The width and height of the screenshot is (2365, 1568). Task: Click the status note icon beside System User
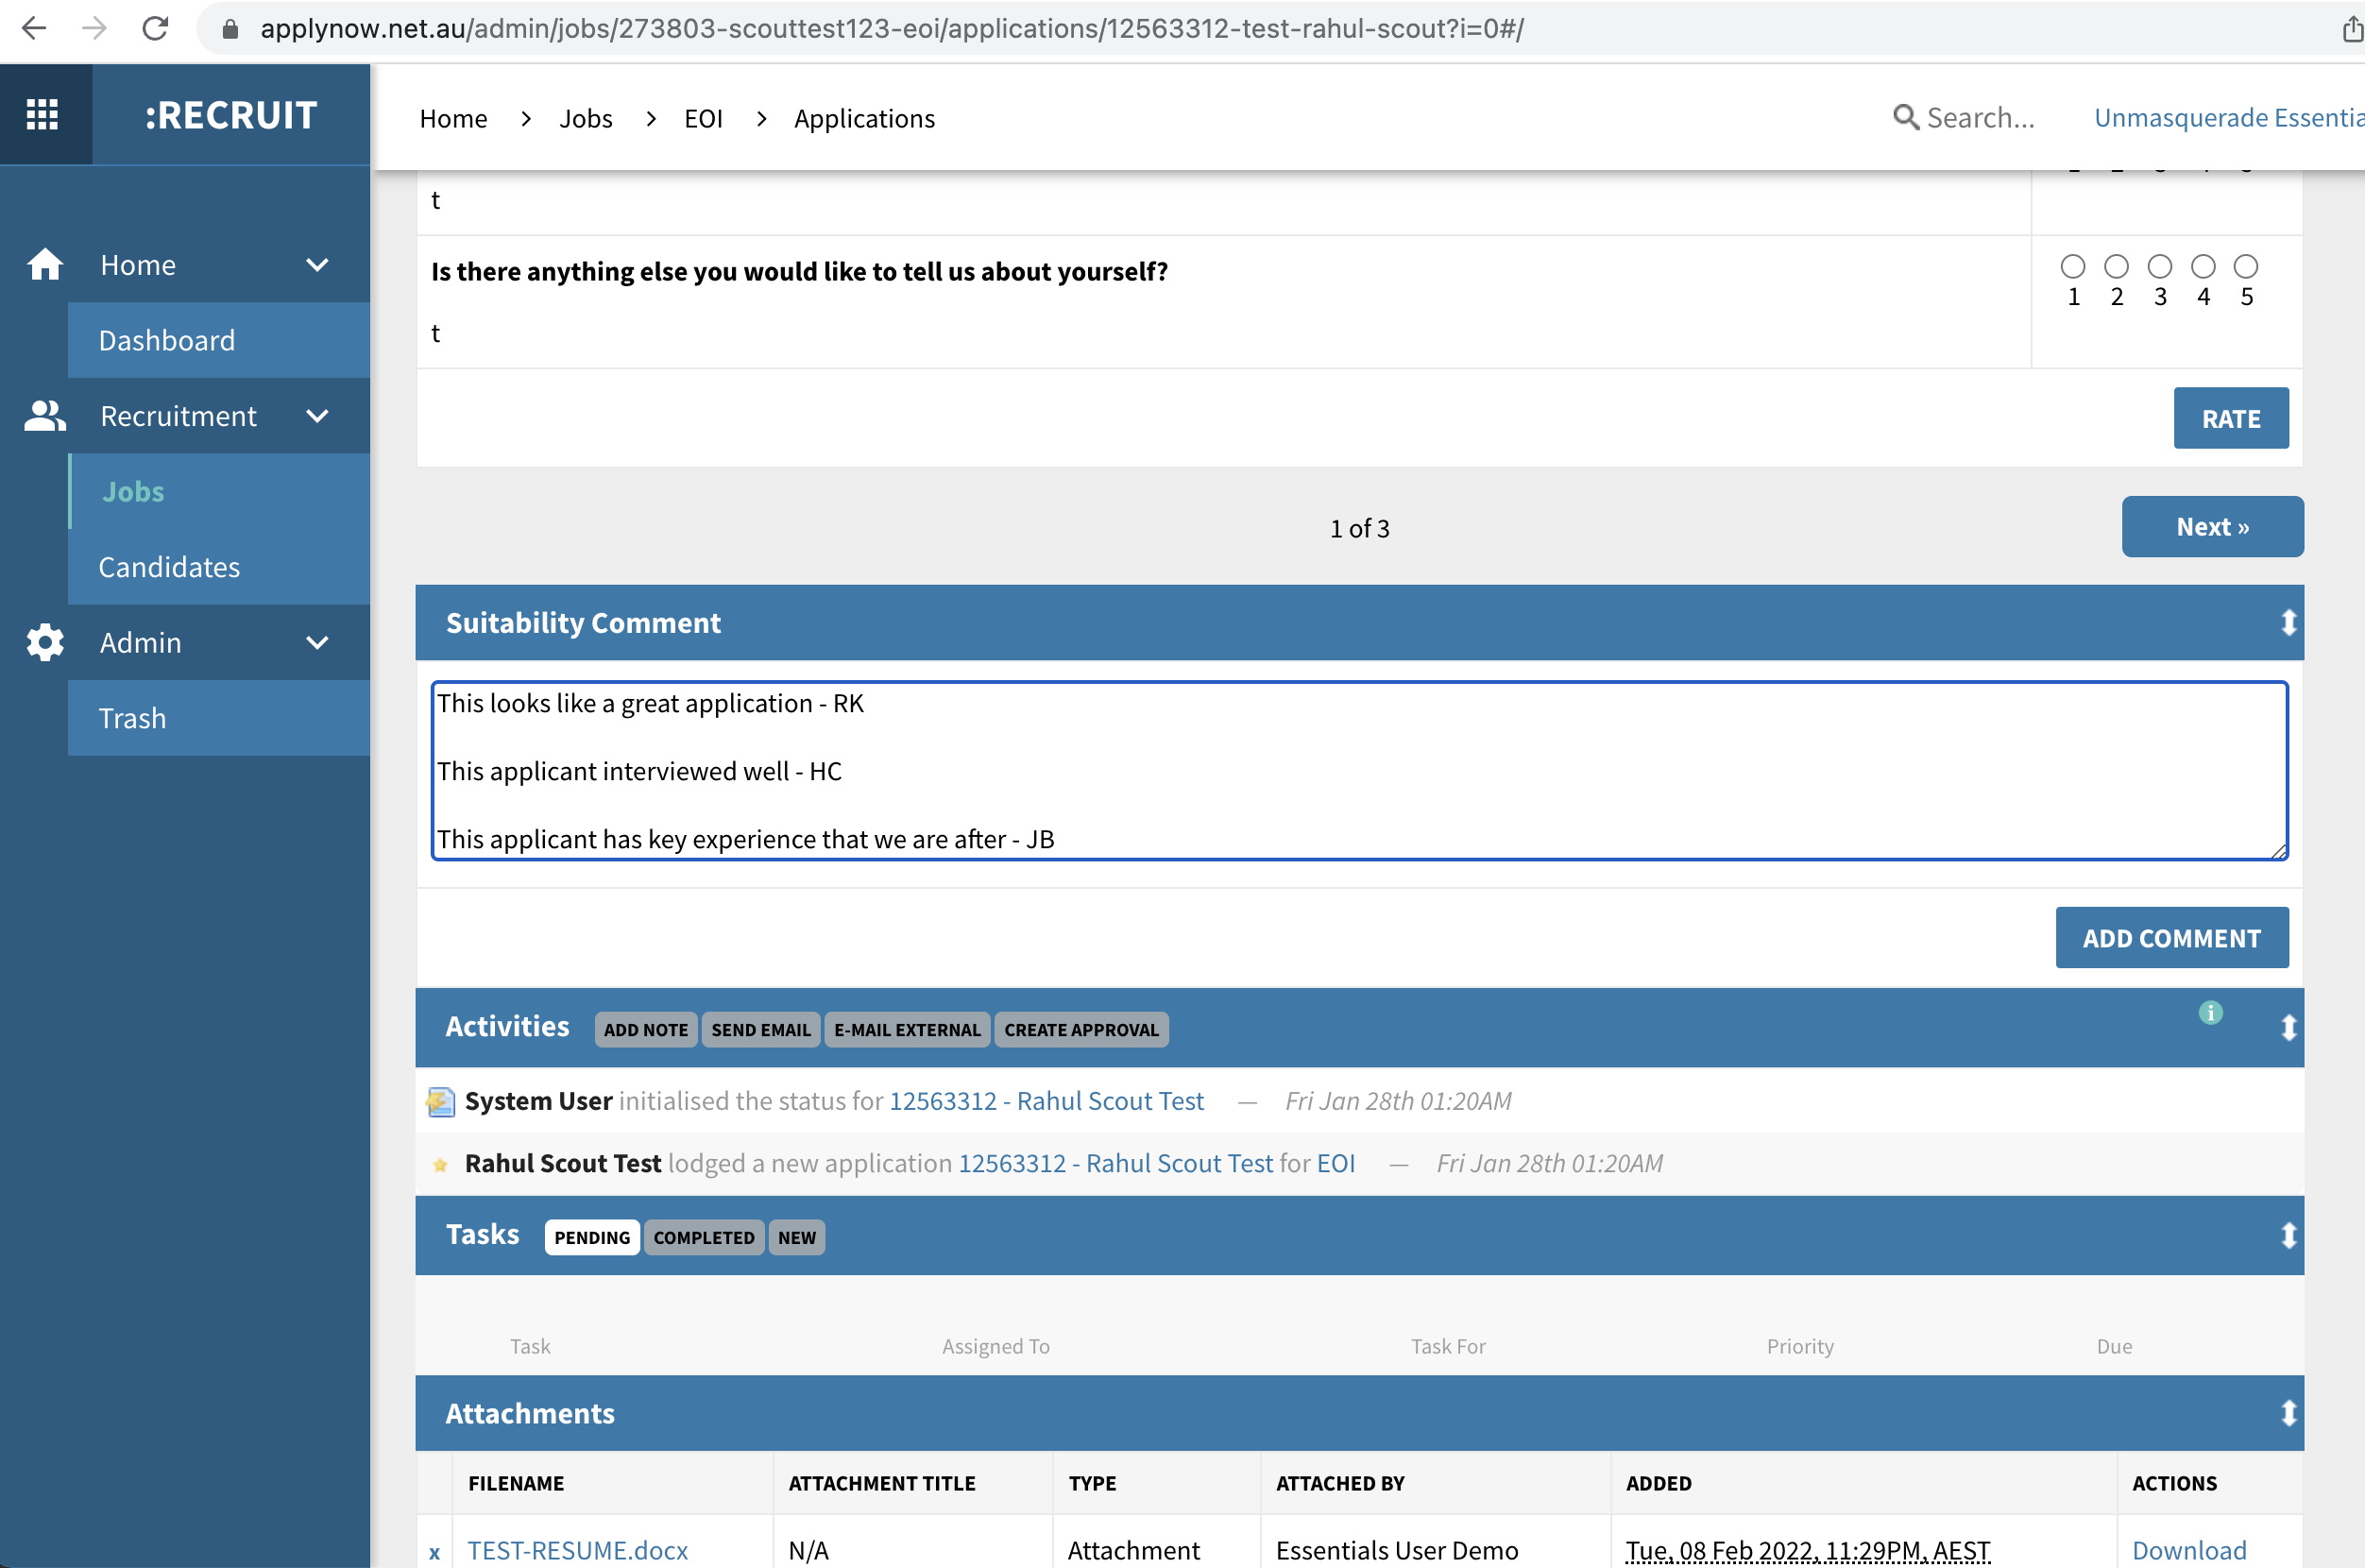tap(440, 1101)
